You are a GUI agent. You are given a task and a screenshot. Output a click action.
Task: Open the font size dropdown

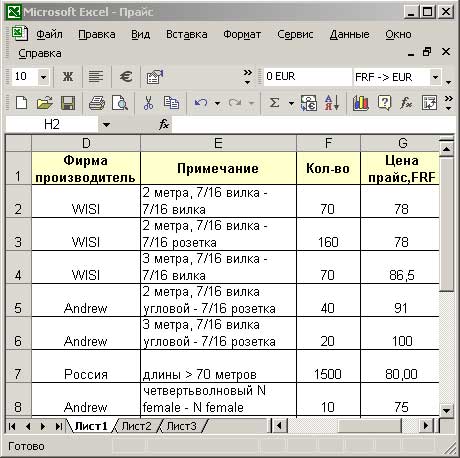43,77
